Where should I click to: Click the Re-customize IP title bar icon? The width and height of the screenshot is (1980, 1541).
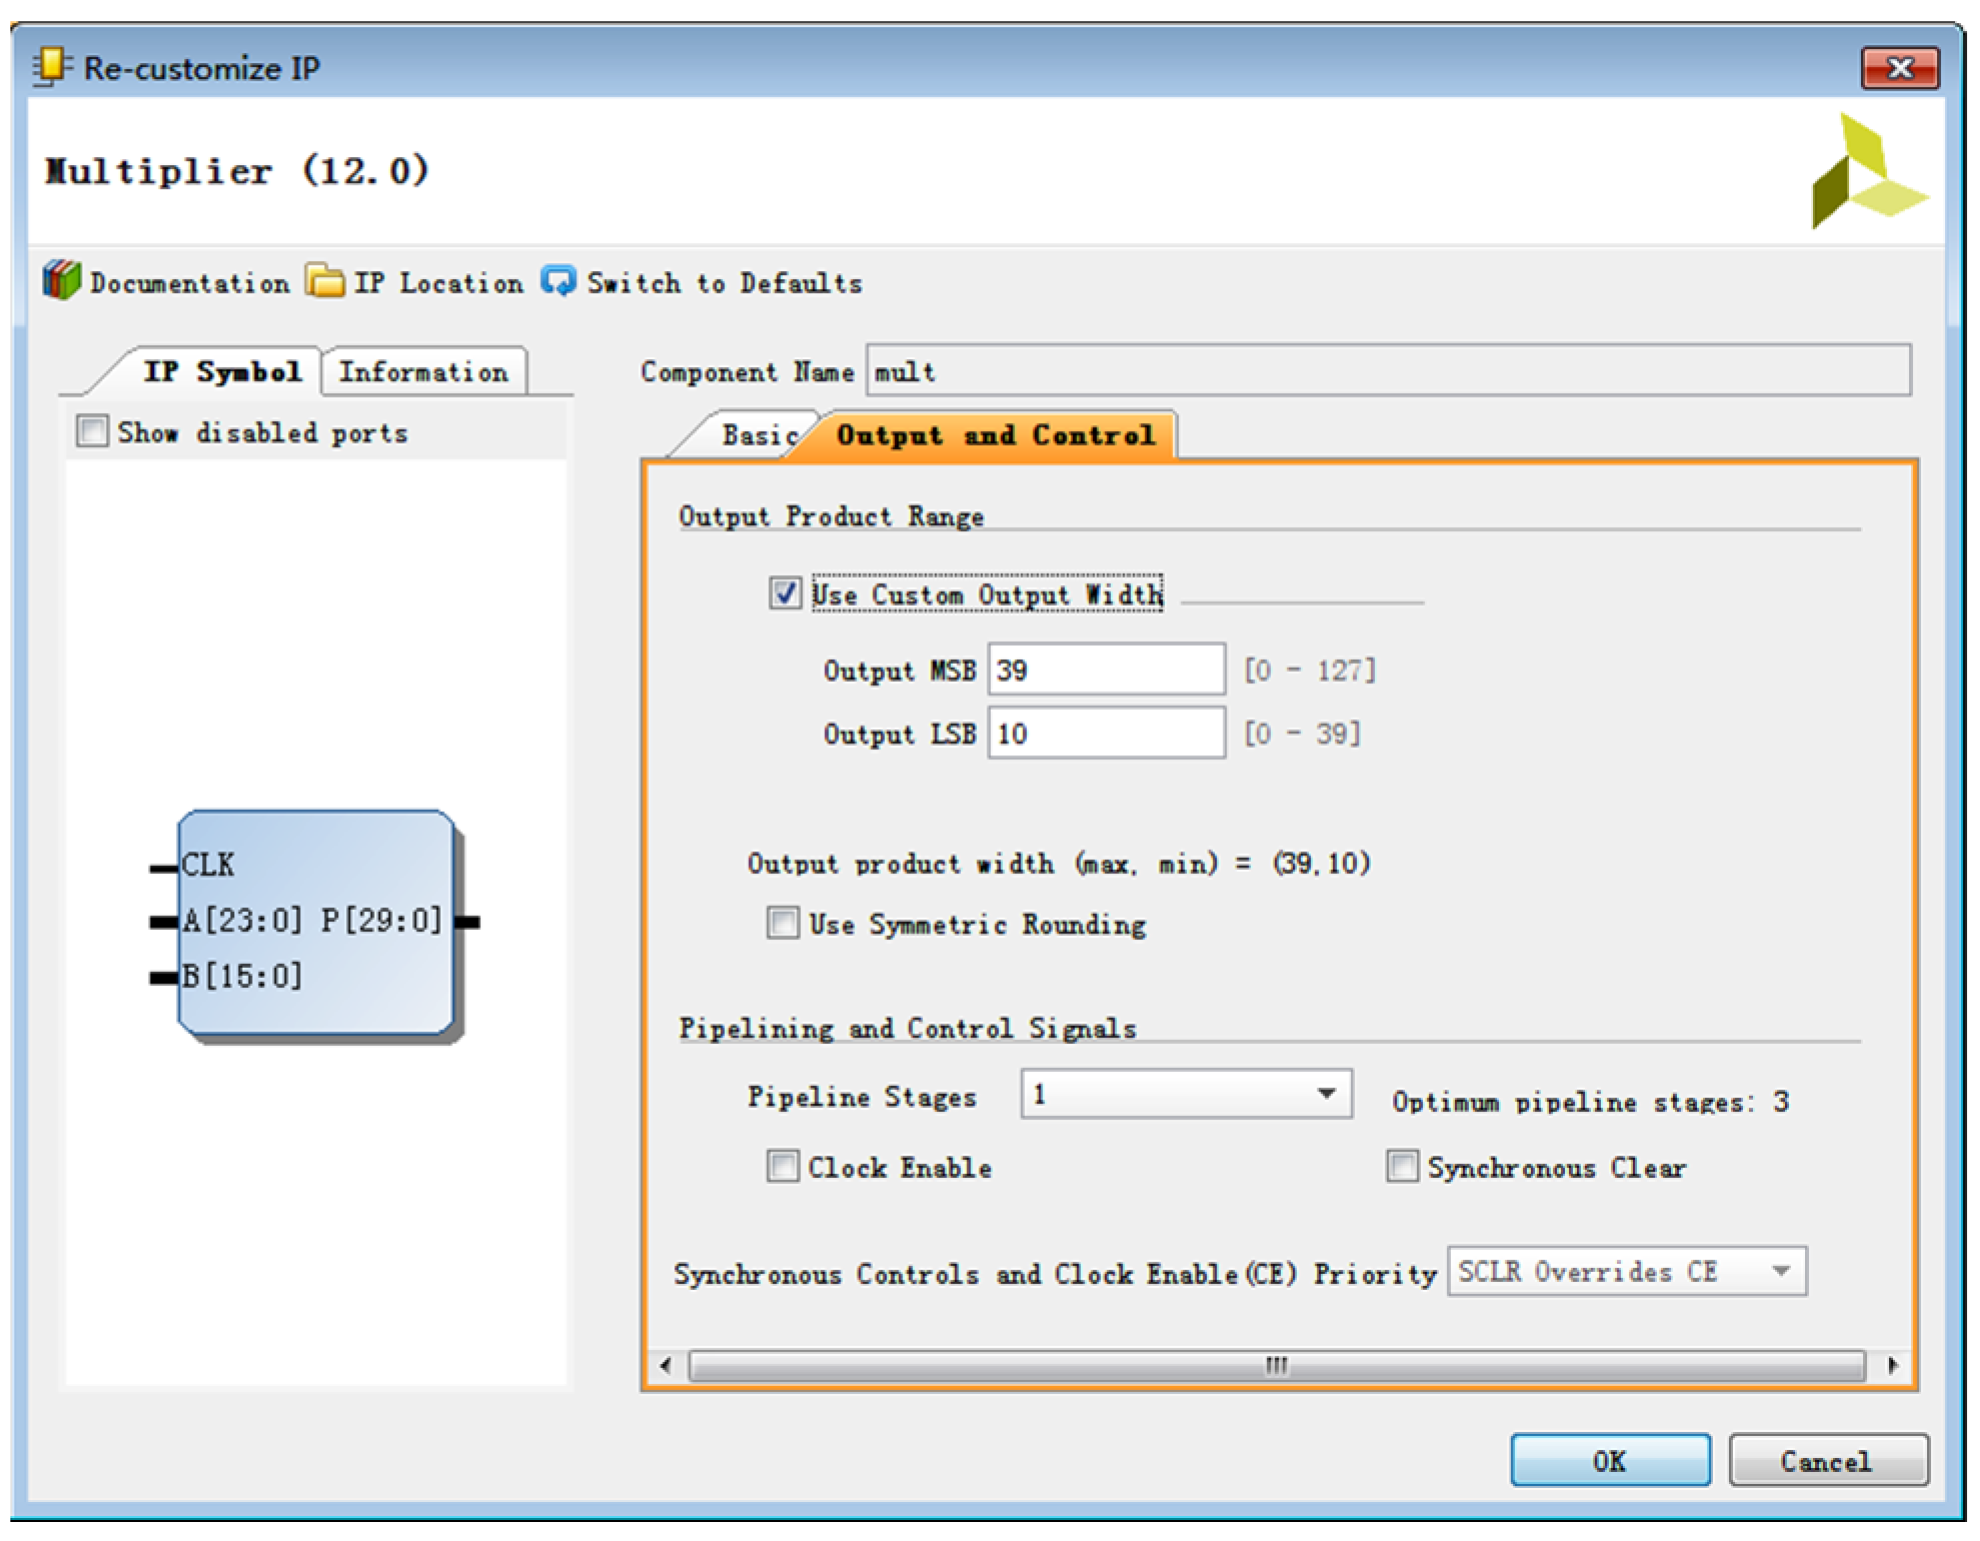[x=50, y=66]
